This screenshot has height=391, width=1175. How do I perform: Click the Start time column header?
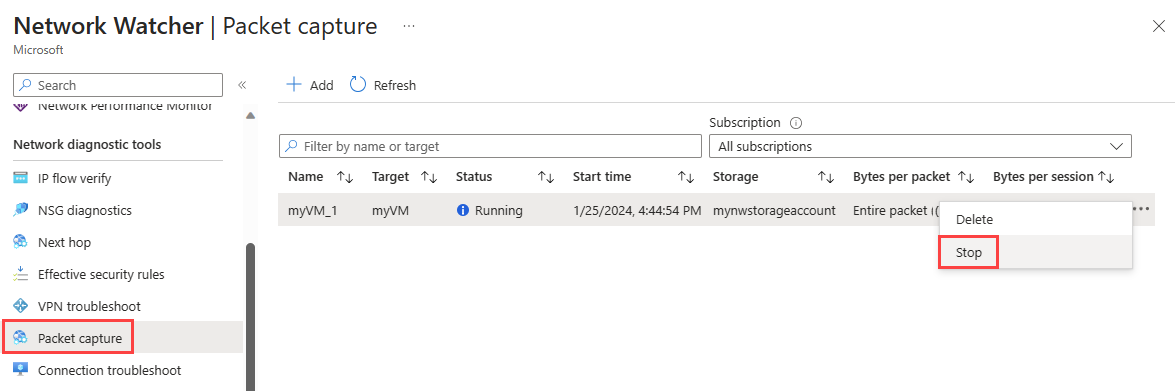coord(602,177)
